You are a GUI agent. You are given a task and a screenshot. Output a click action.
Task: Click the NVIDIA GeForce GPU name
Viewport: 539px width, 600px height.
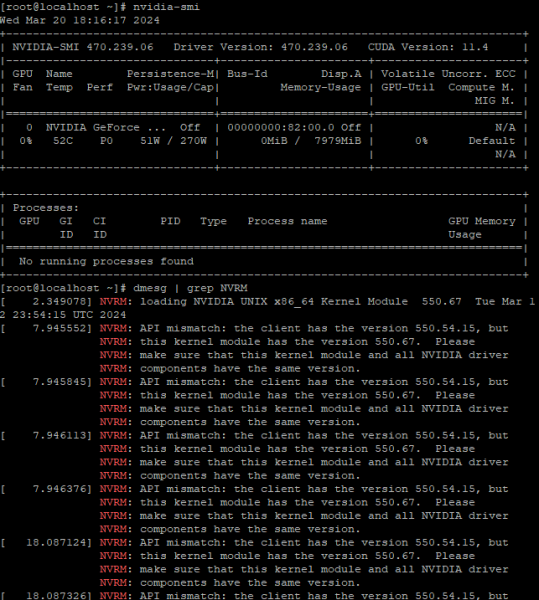pyautogui.click(x=106, y=127)
